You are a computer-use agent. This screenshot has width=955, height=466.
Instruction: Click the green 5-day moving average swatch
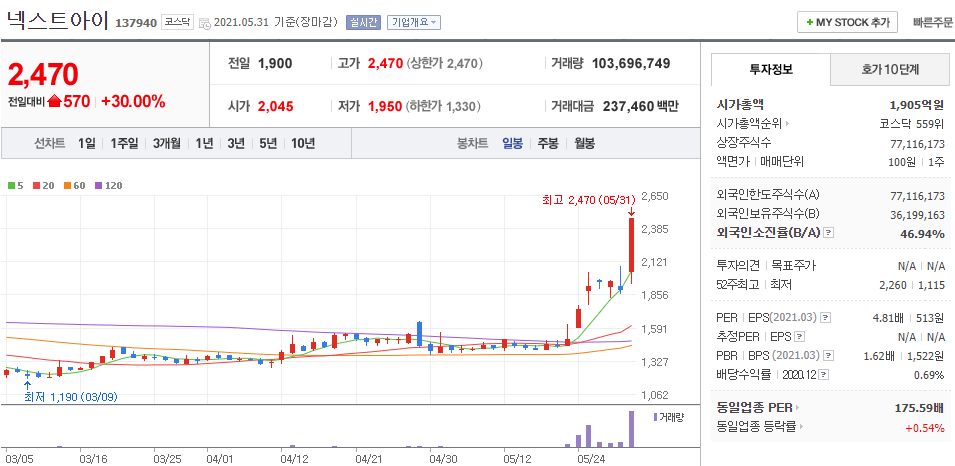coord(11,185)
